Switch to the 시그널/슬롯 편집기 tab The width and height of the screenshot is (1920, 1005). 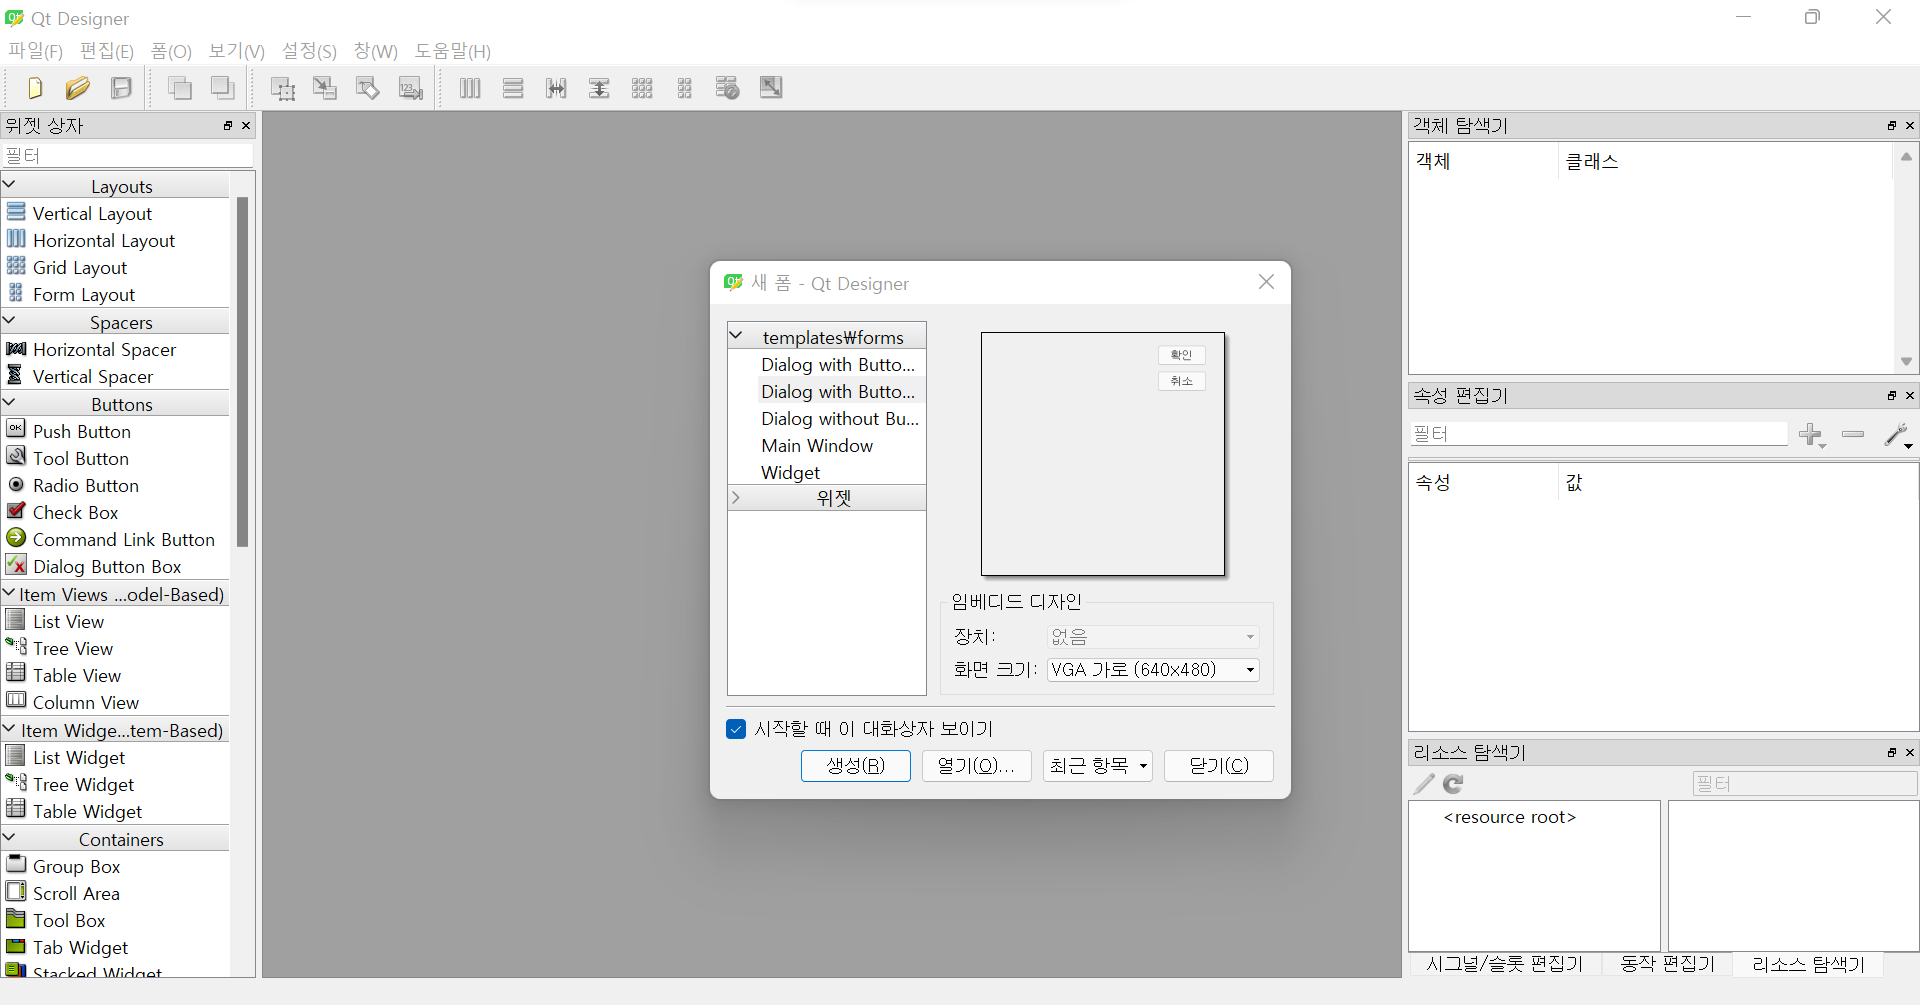click(x=1505, y=964)
